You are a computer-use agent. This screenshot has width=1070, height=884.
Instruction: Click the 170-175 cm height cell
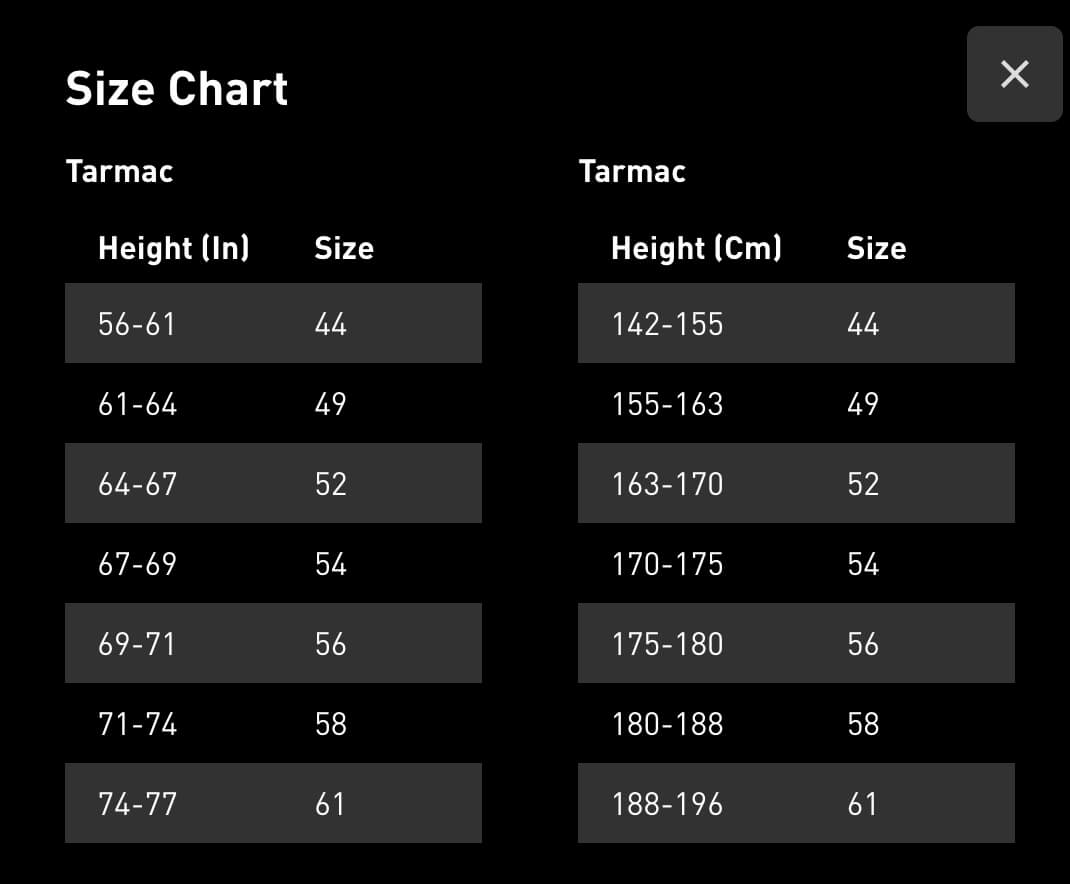[x=667, y=564]
